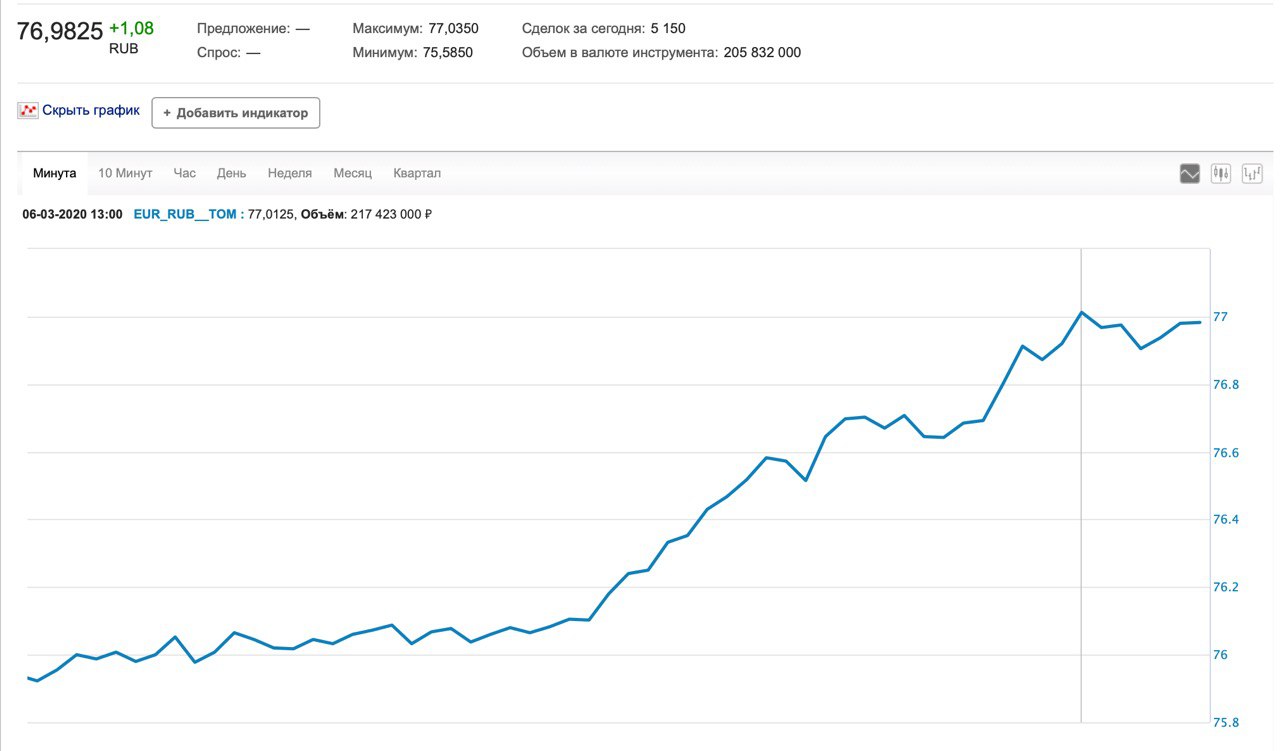Click the Максимум value 77,0350
Image resolution: width=1280 pixels, height=751 pixels.
coord(453,29)
